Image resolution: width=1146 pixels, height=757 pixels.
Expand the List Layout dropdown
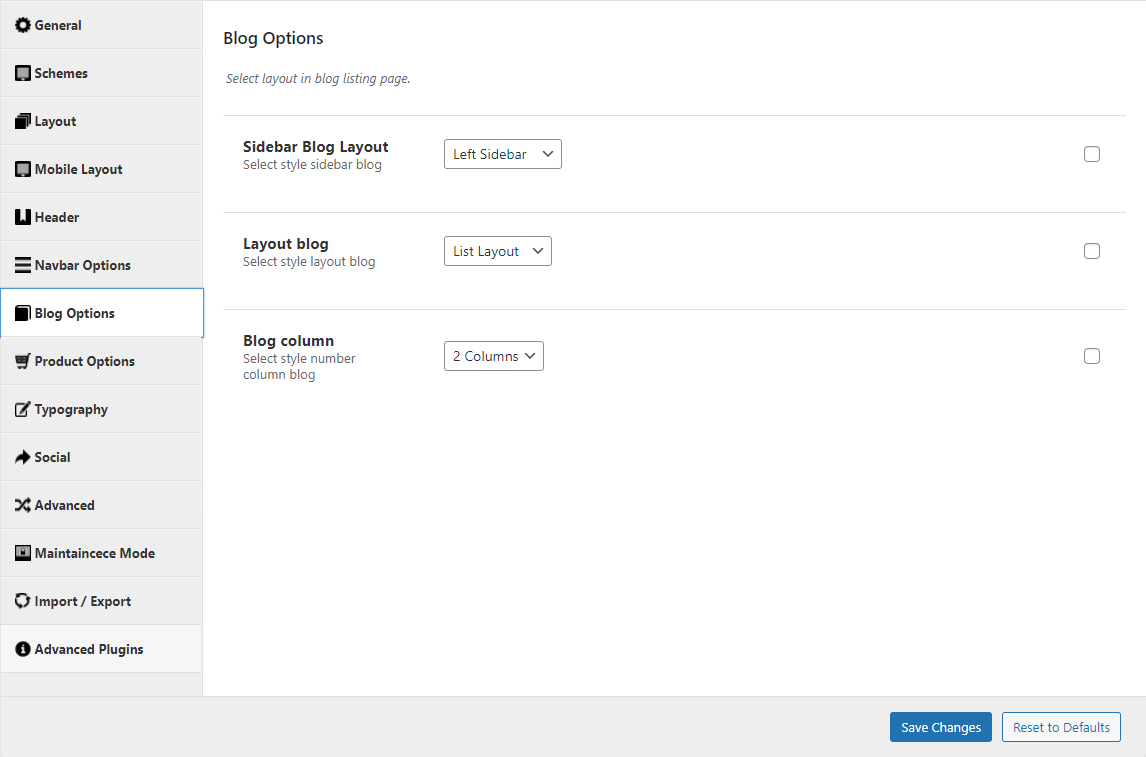(x=497, y=251)
